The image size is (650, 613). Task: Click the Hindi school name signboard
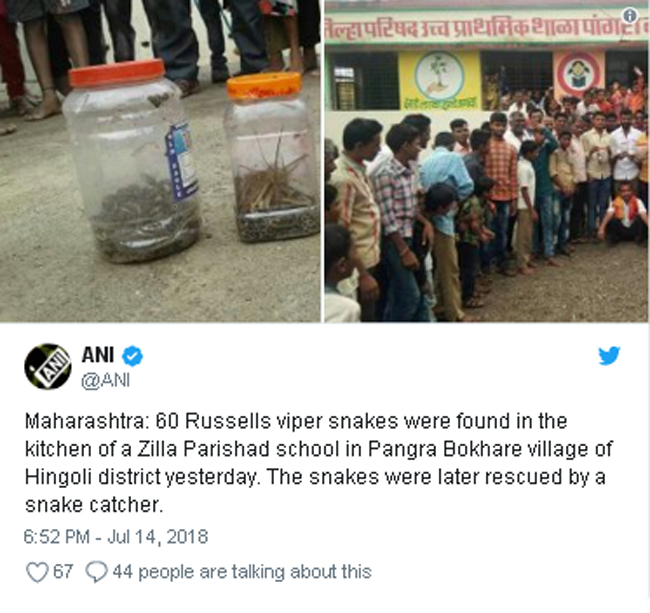(485, 28)
